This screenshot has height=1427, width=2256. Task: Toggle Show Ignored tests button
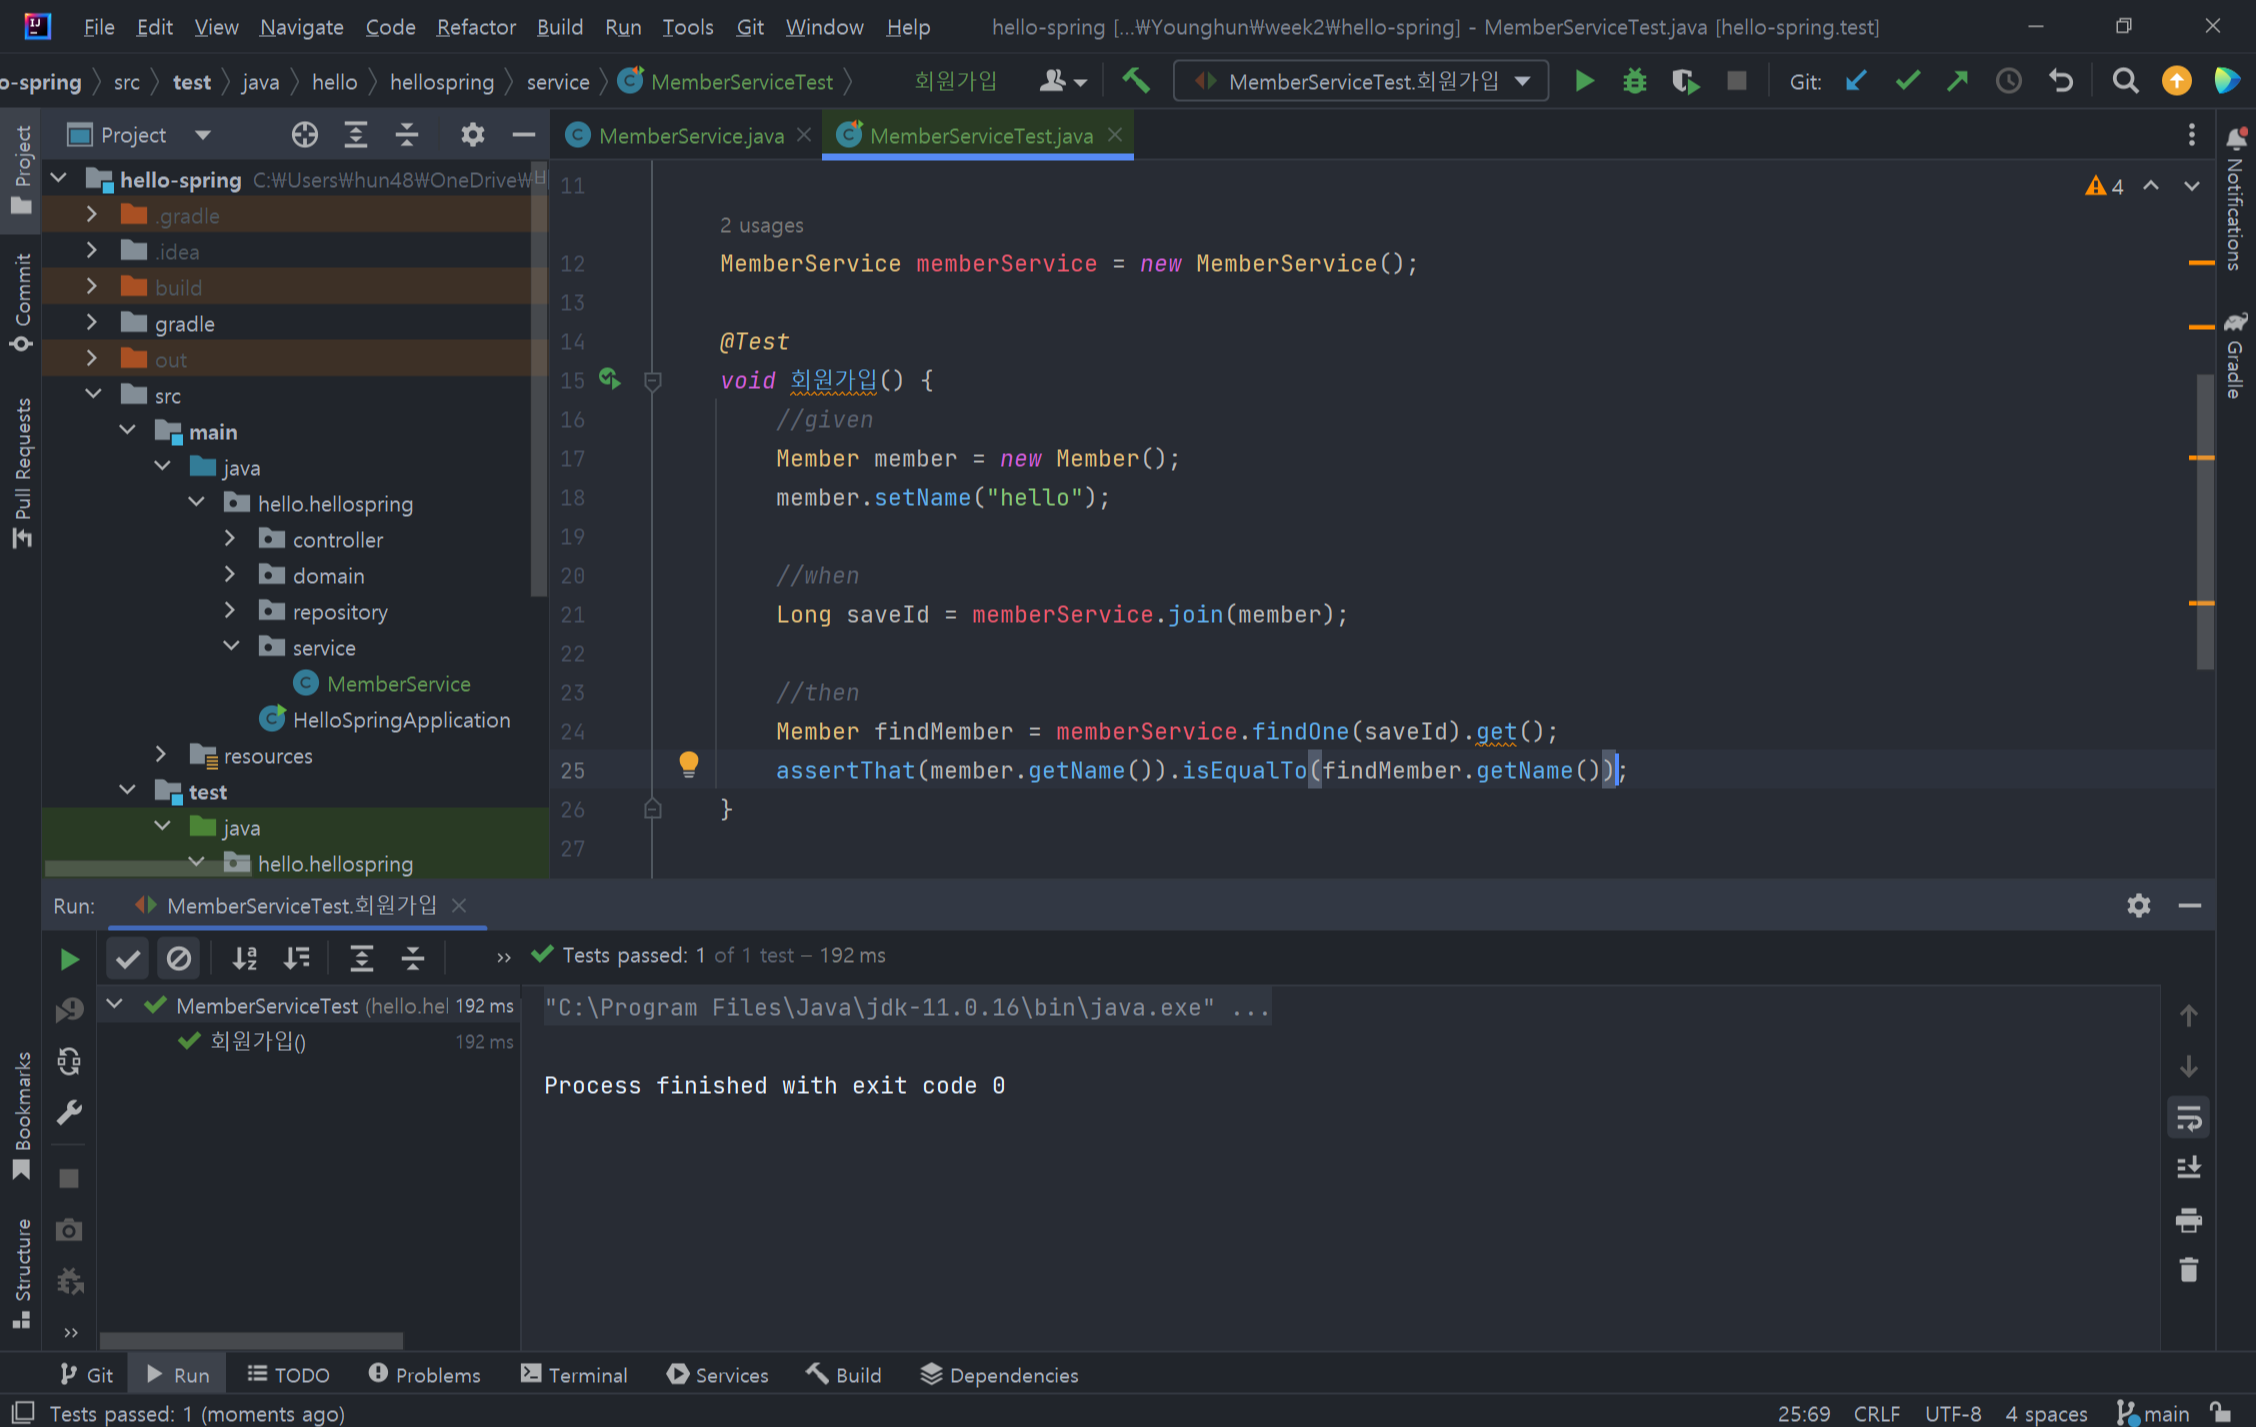(179, 959)
